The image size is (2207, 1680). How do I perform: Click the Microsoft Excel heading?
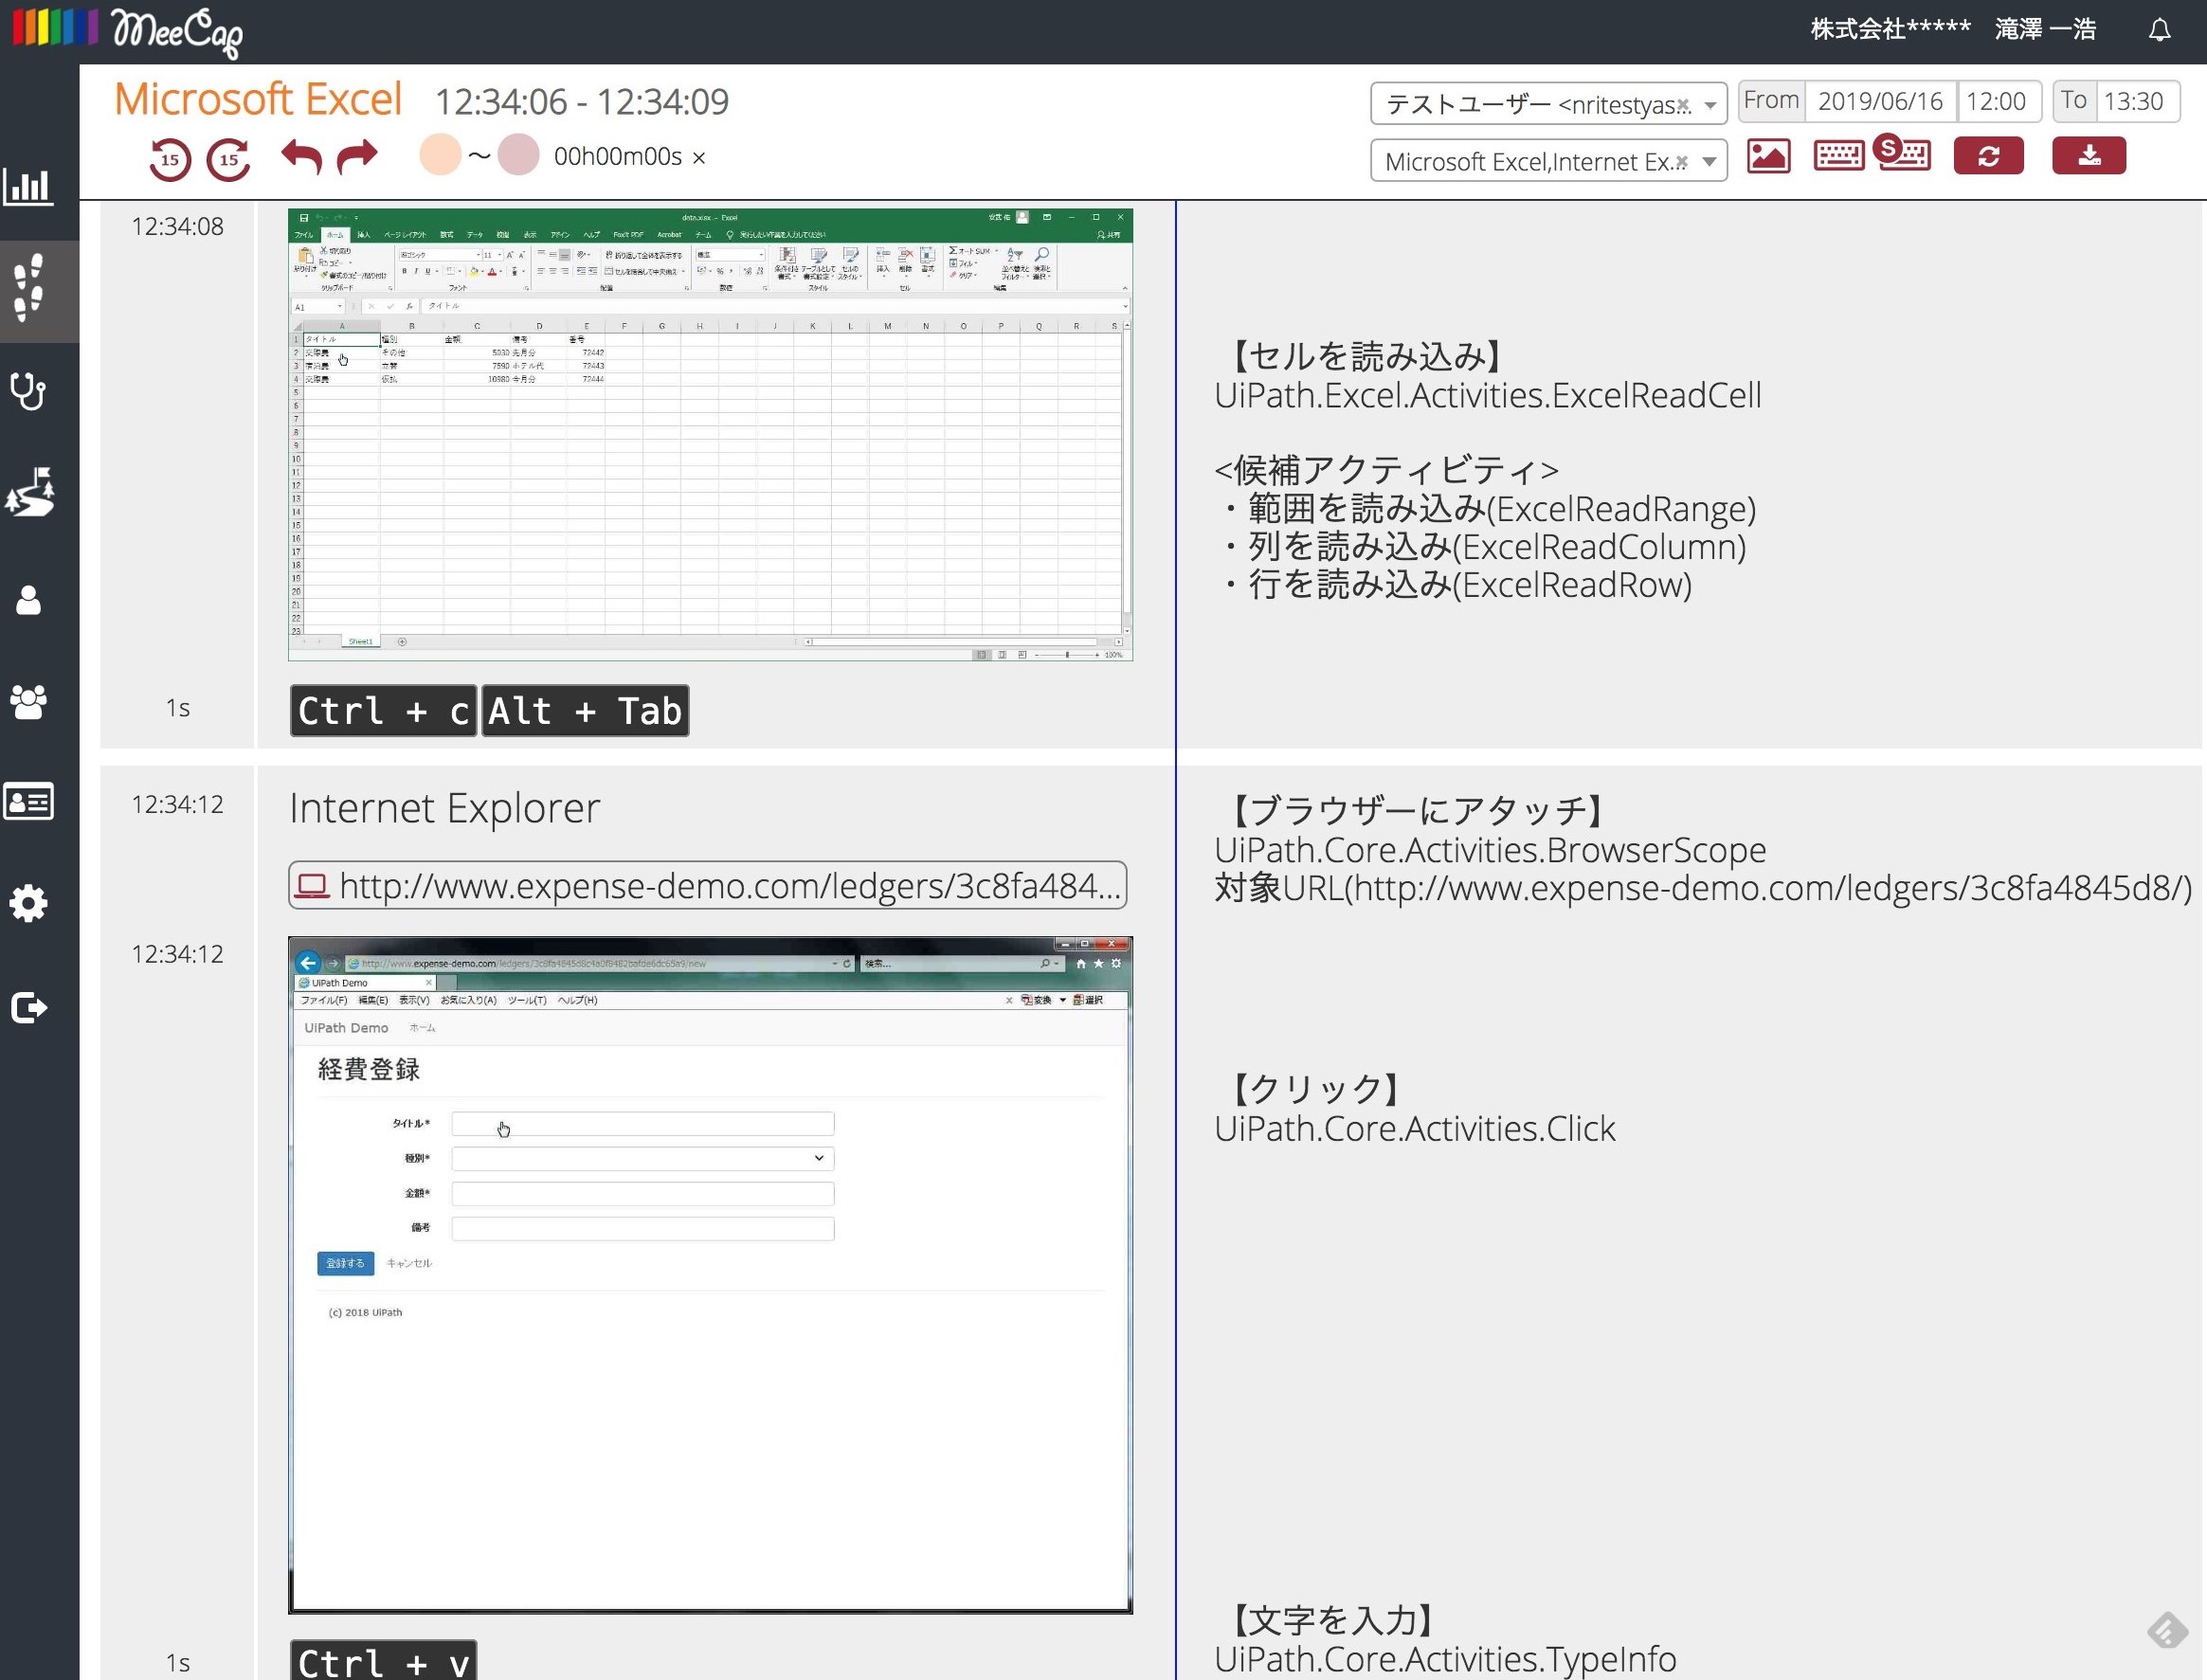pos(258,99)
